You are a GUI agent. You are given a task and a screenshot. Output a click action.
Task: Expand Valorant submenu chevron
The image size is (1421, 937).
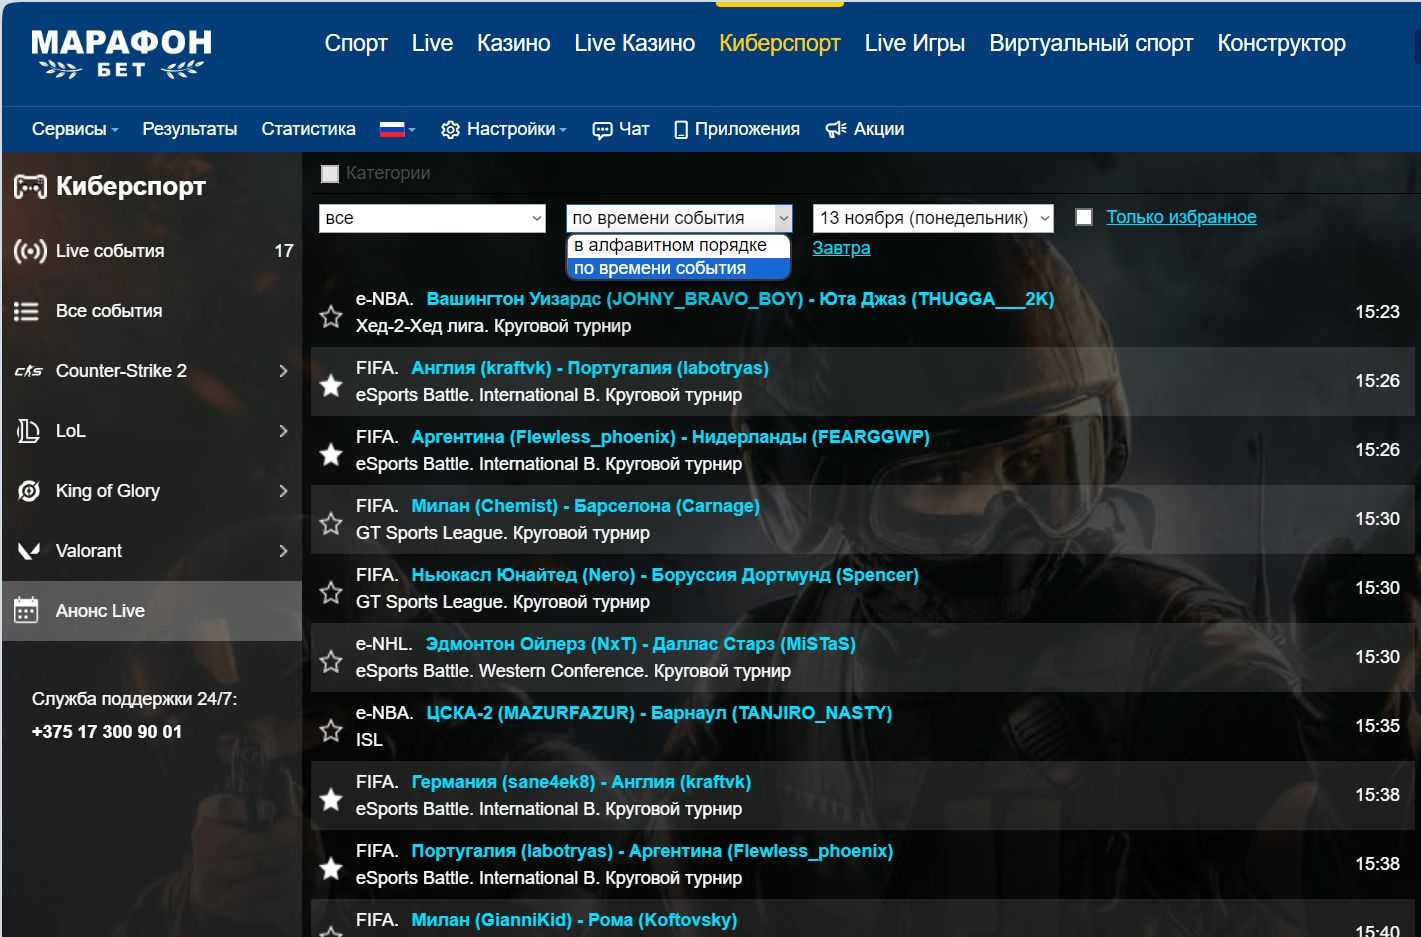[283, 551]
